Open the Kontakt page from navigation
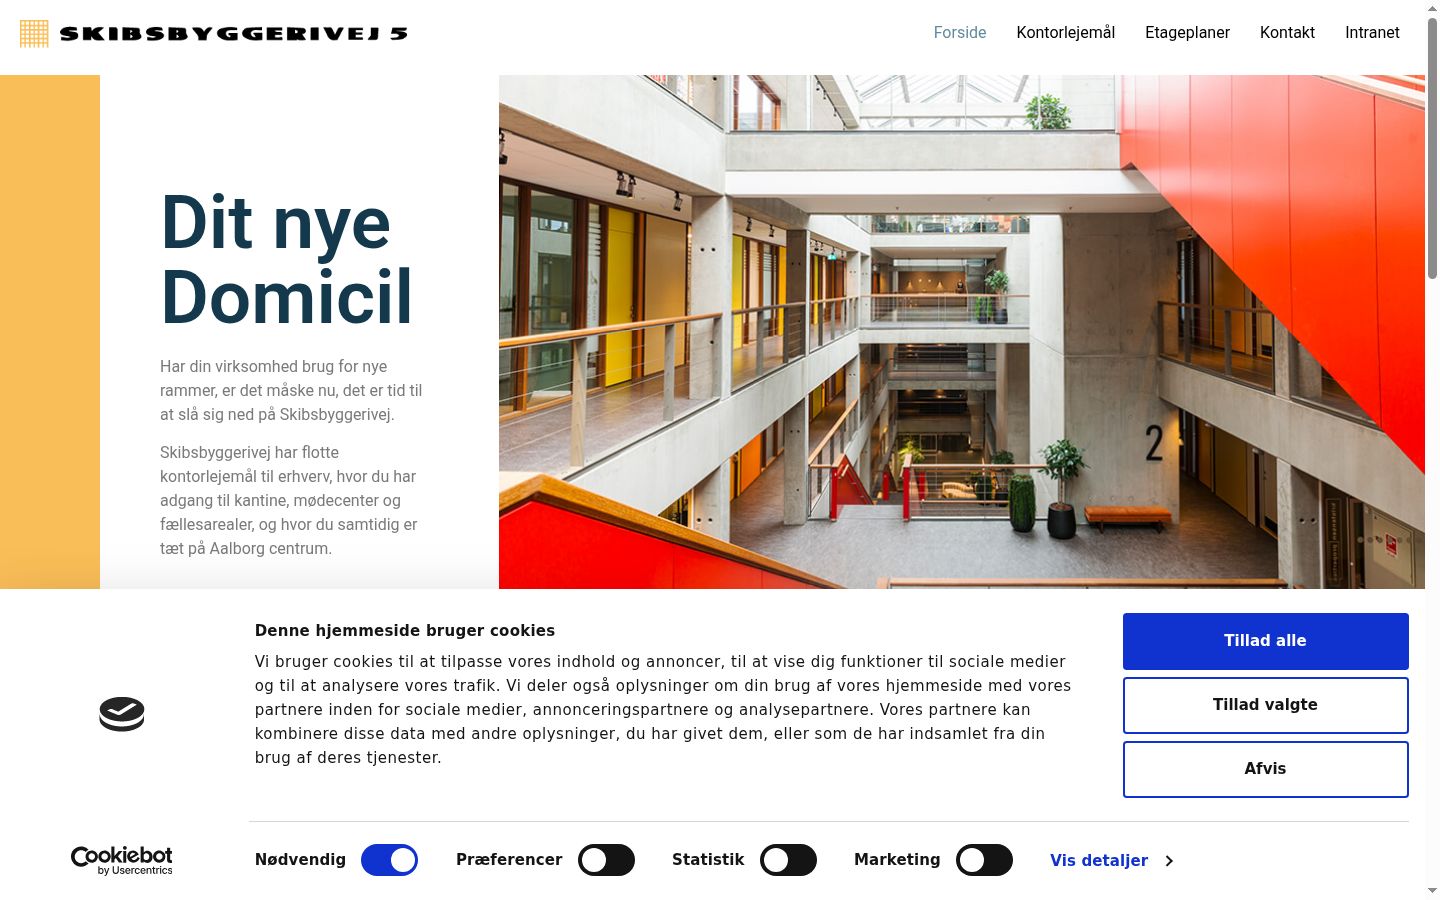1440x900 pixels. pos(1287,33)
